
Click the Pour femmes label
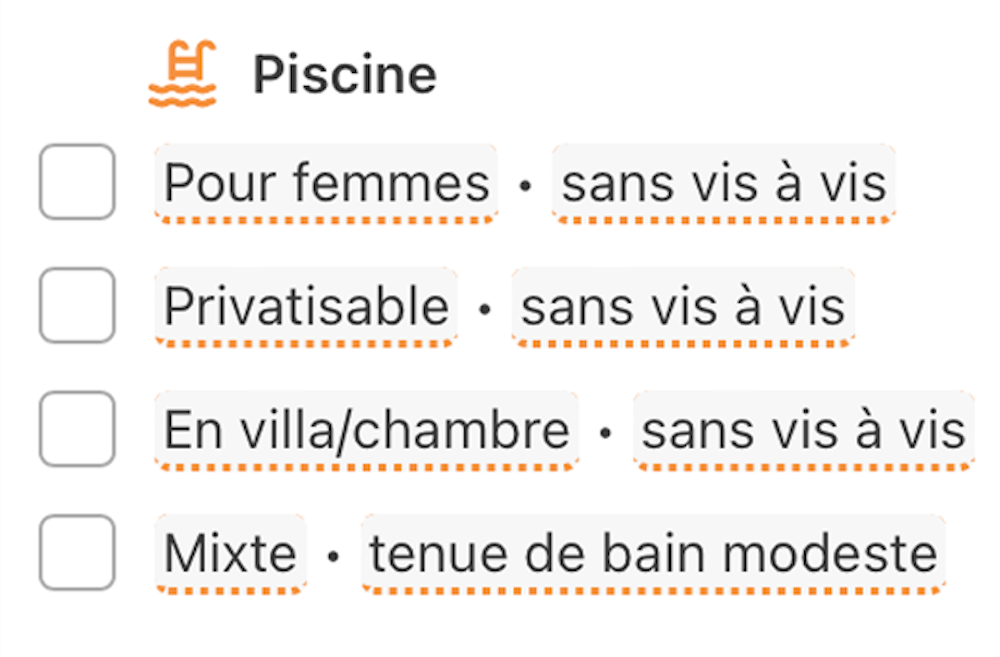click(326, 183)
